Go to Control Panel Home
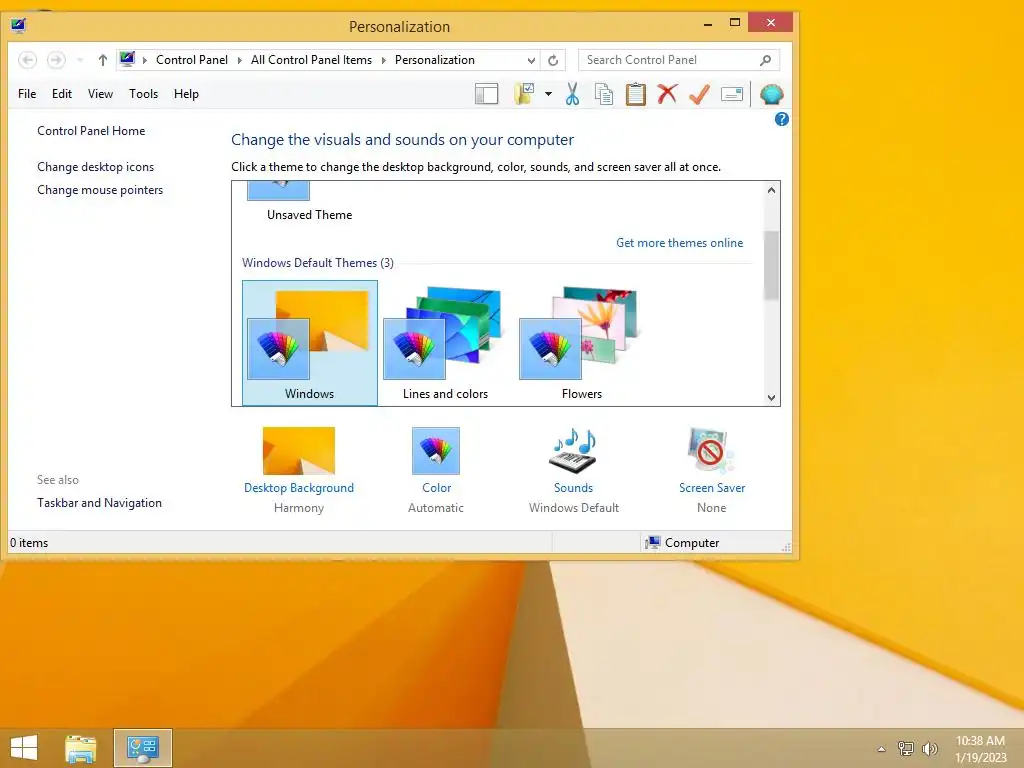Viewport: 1024px width, 768px height. pos(91,131)
